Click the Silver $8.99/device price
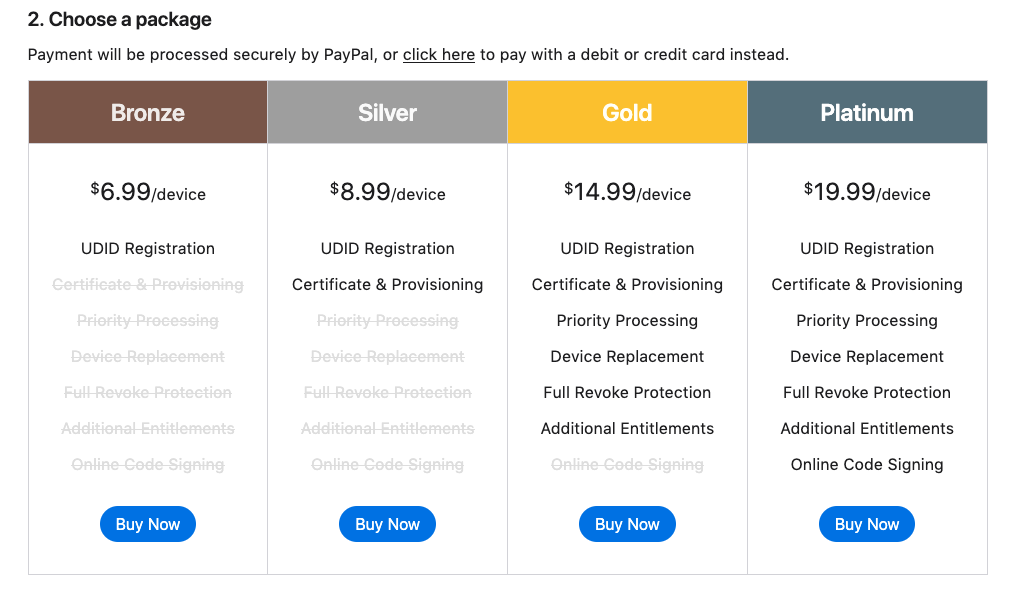 [x=388, y=192]
